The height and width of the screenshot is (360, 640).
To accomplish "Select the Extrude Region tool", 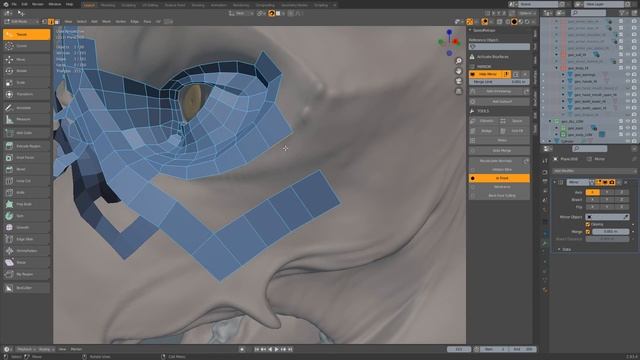I will pyautogui.click(x=27, y=146).
